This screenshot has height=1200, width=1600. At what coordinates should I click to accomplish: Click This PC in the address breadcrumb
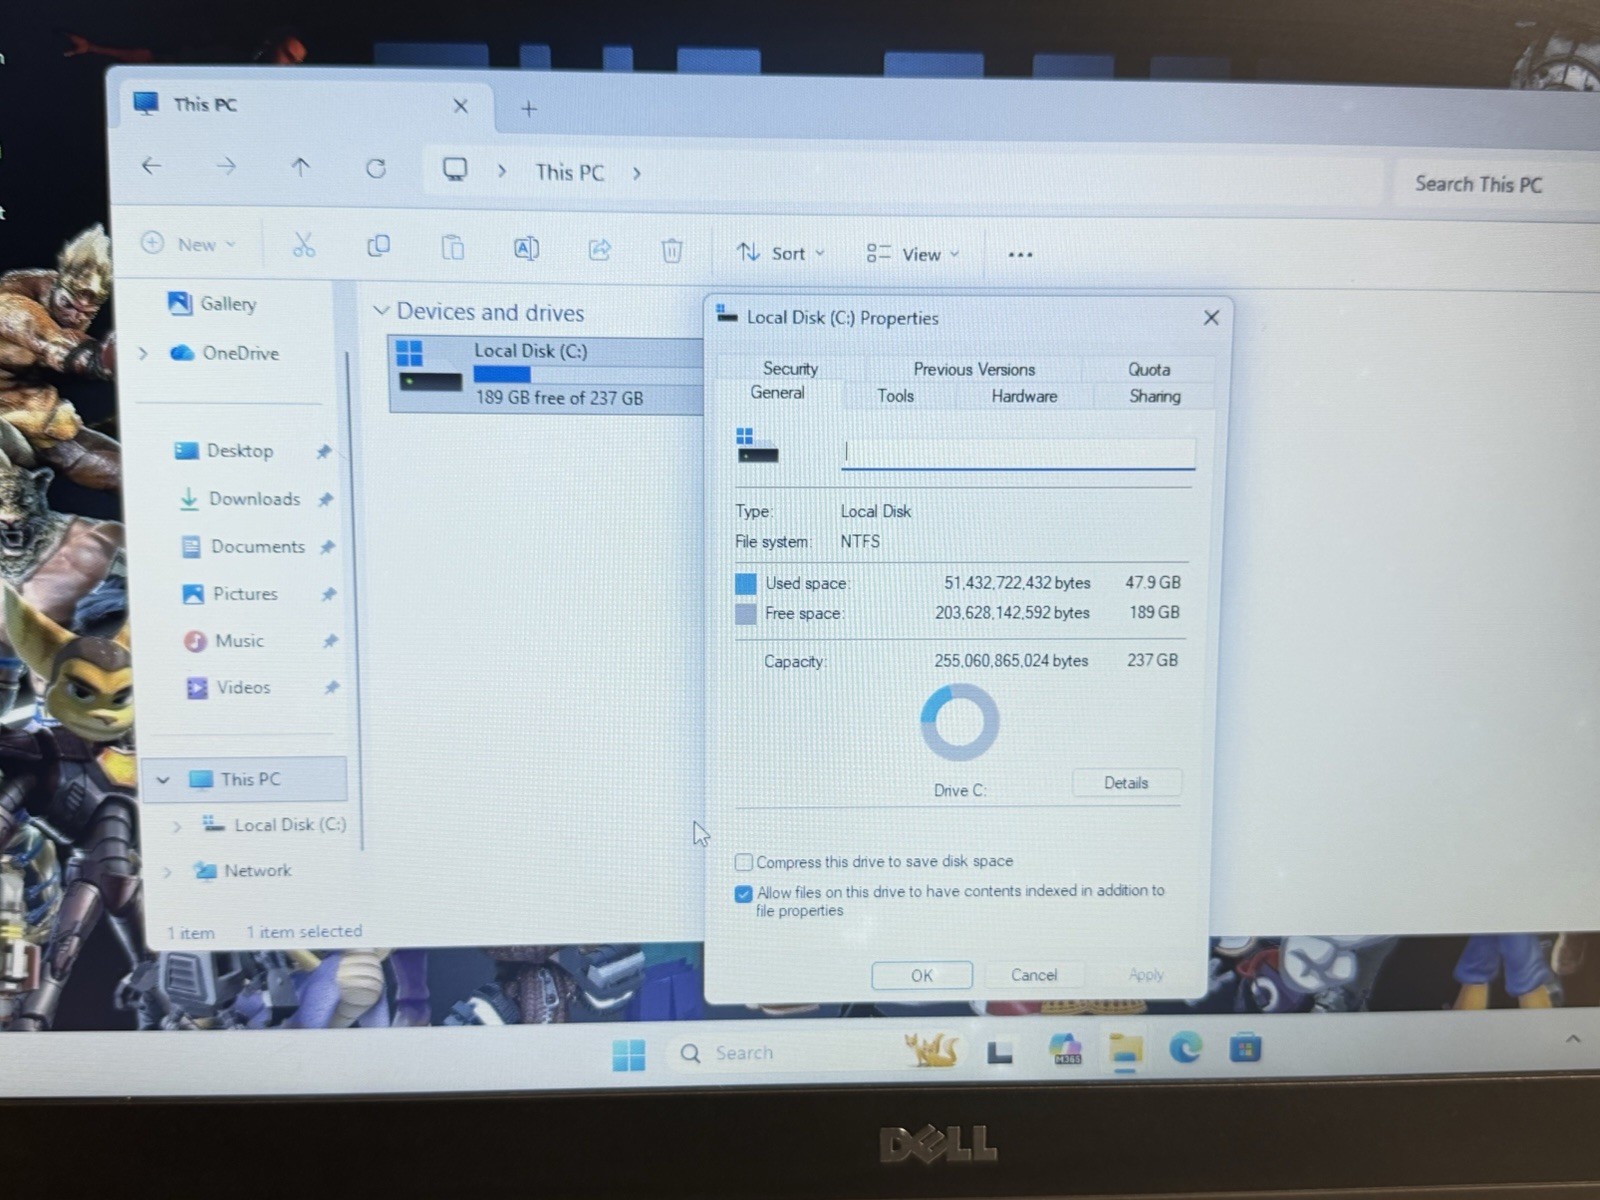(x=569, y=172)
